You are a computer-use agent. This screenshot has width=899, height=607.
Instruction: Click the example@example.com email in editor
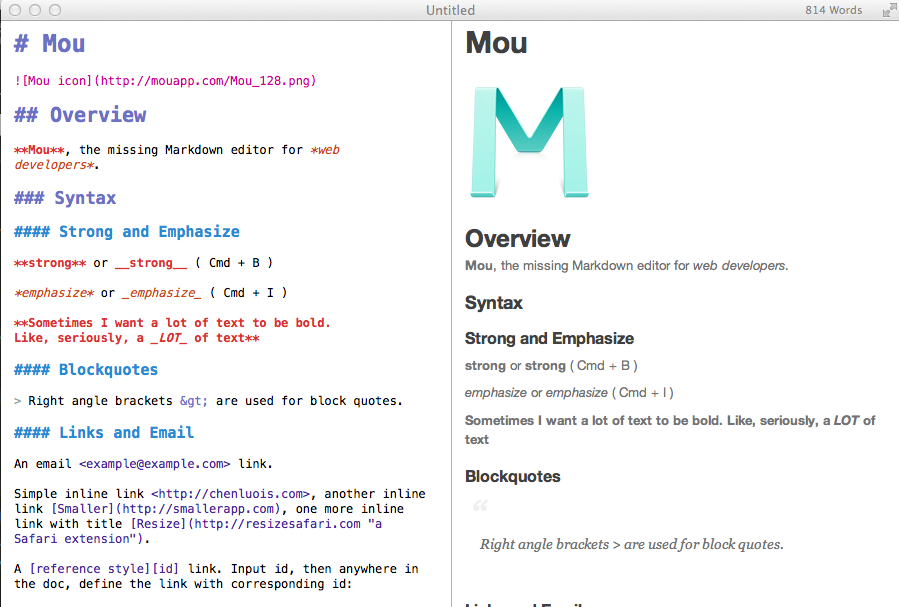[155, 464]
